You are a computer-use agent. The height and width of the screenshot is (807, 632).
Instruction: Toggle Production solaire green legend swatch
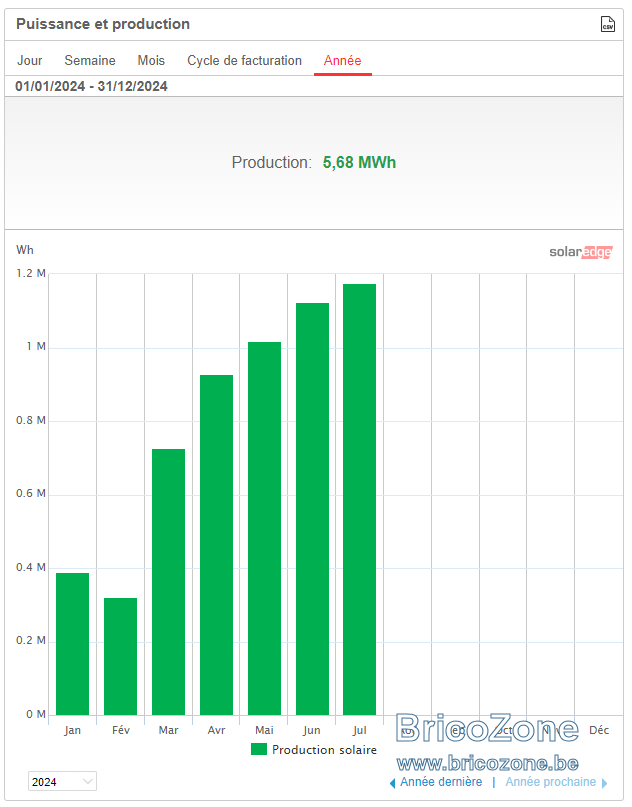click(259, 749)
